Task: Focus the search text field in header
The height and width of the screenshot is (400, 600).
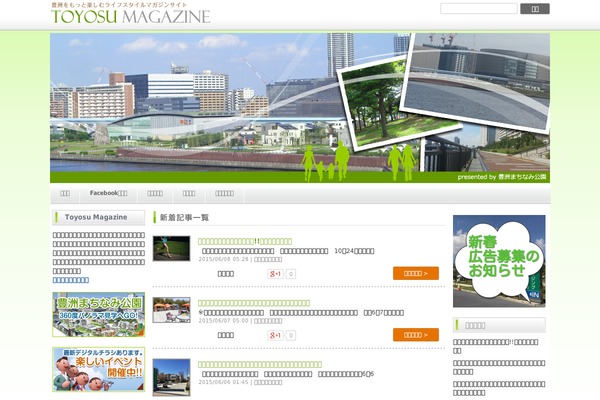Action: coord(479,9)
